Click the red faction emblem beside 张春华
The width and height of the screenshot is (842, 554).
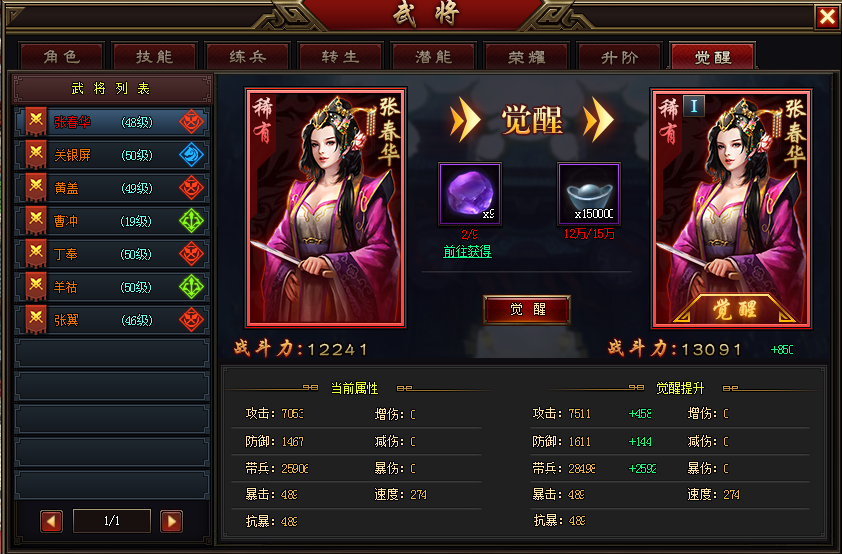click(x=191, y=122)
